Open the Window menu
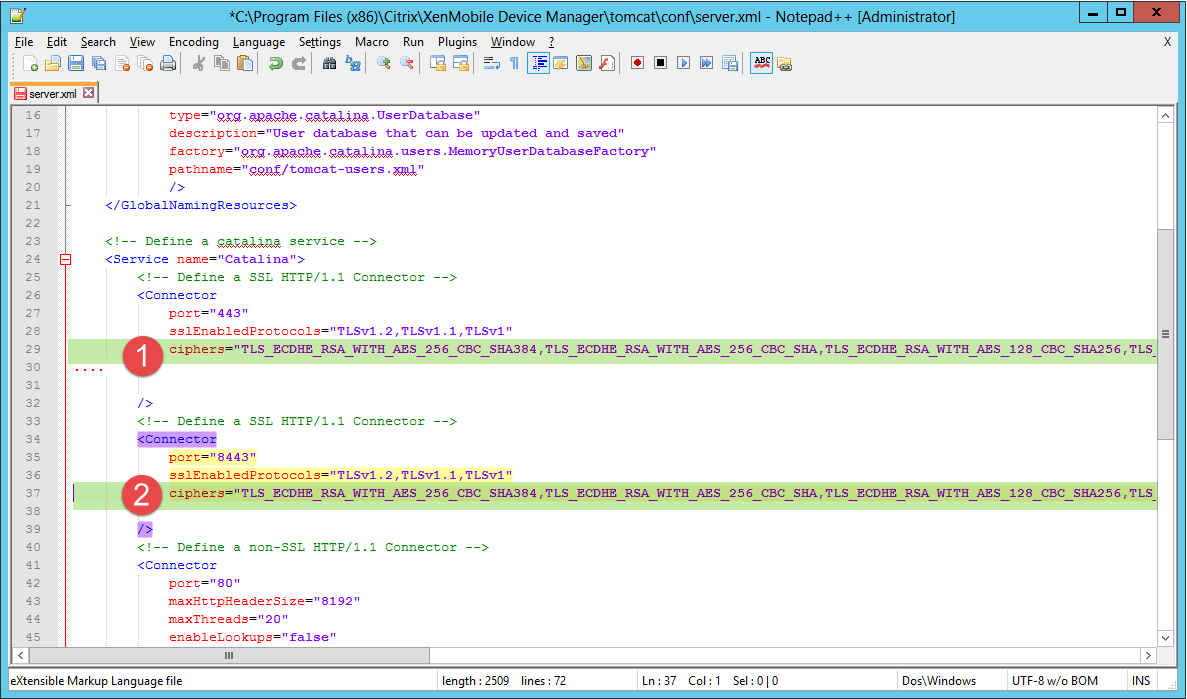Image resolution: width=1187 pixels, height=699 pixels. coord(512,42)
